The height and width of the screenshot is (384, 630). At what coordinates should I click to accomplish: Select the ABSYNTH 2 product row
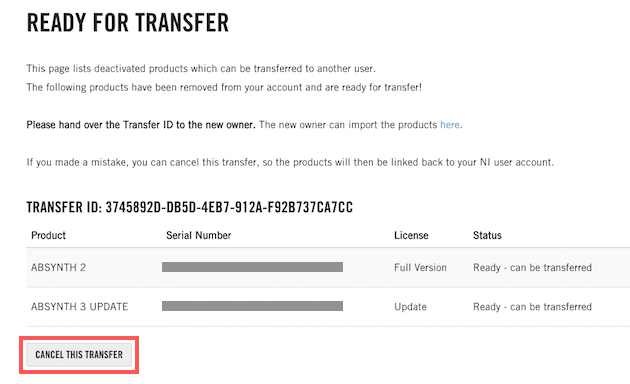pos(328,268)
